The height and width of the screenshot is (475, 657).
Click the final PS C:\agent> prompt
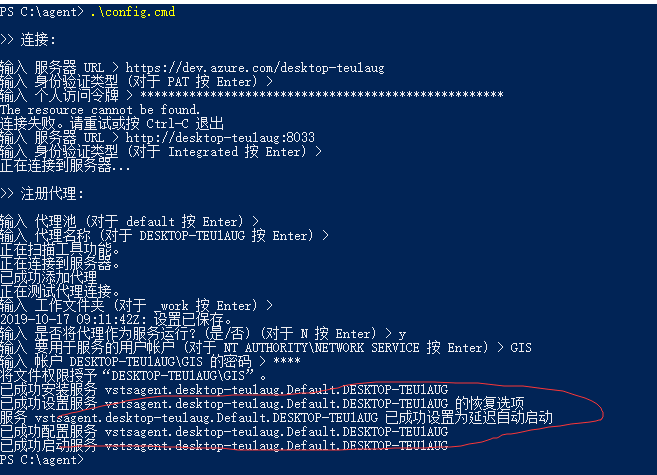coord(42,459)
